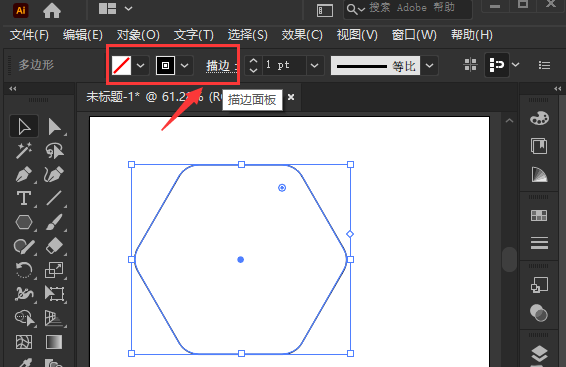Image resolution: width=566 pixels, height=367 pixels.
Task: Select the Curvature tool
Action: pyautogui.click(x=54, y=174)
